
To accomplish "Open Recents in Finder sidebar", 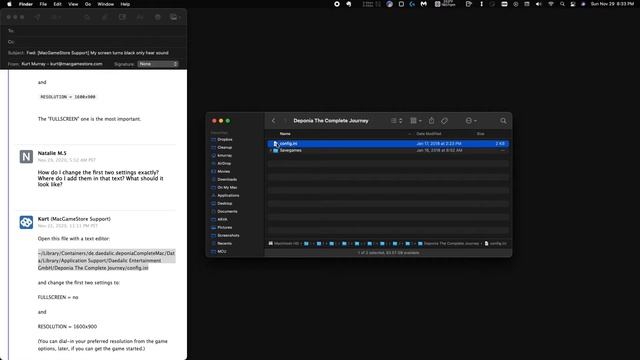I will (x=224, y=244).
